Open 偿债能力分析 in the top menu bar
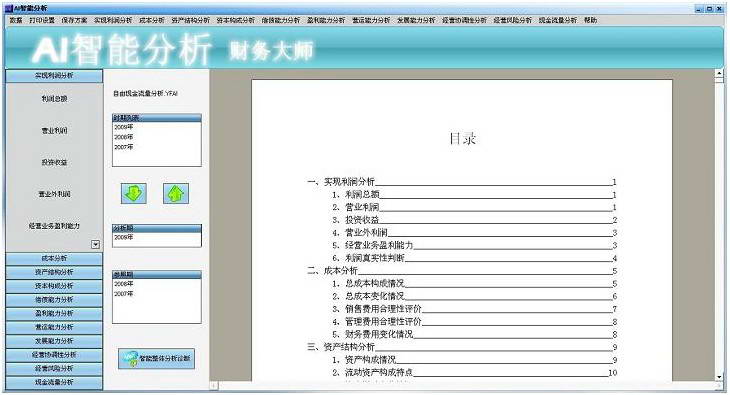Viewport: 730px width, 395px height. [281, 20]
